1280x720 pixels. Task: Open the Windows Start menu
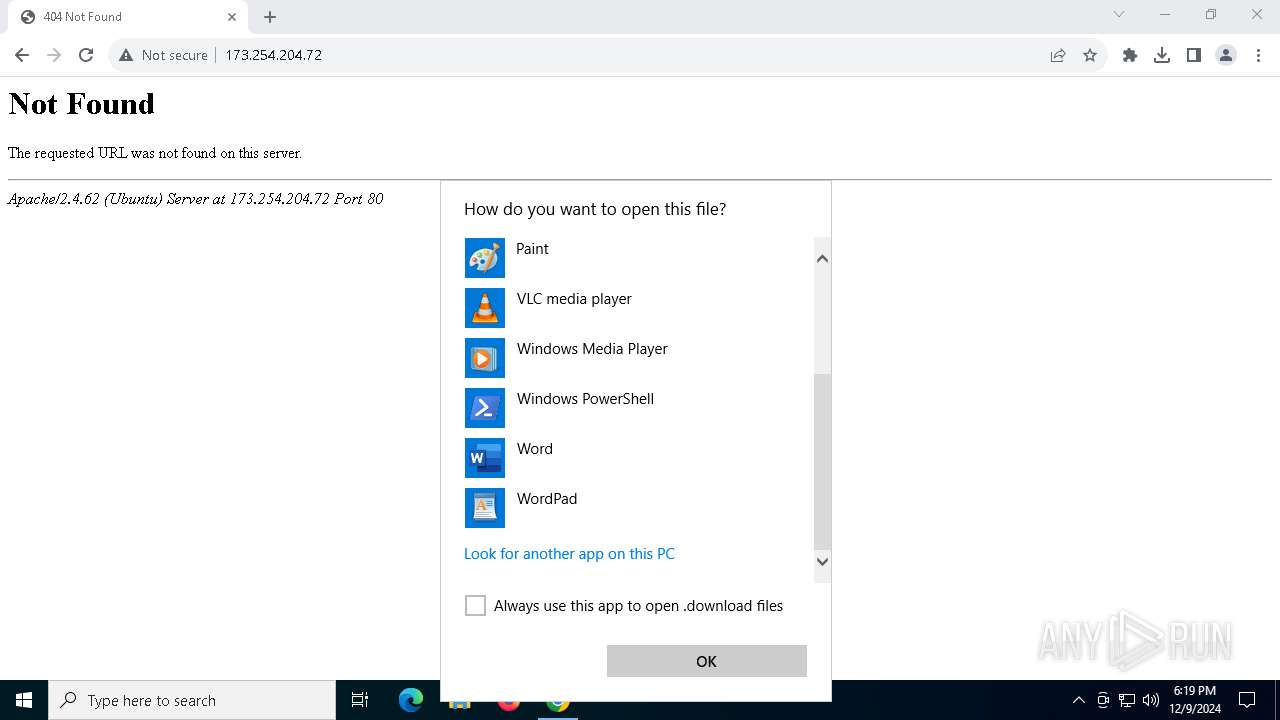(24, 700)
